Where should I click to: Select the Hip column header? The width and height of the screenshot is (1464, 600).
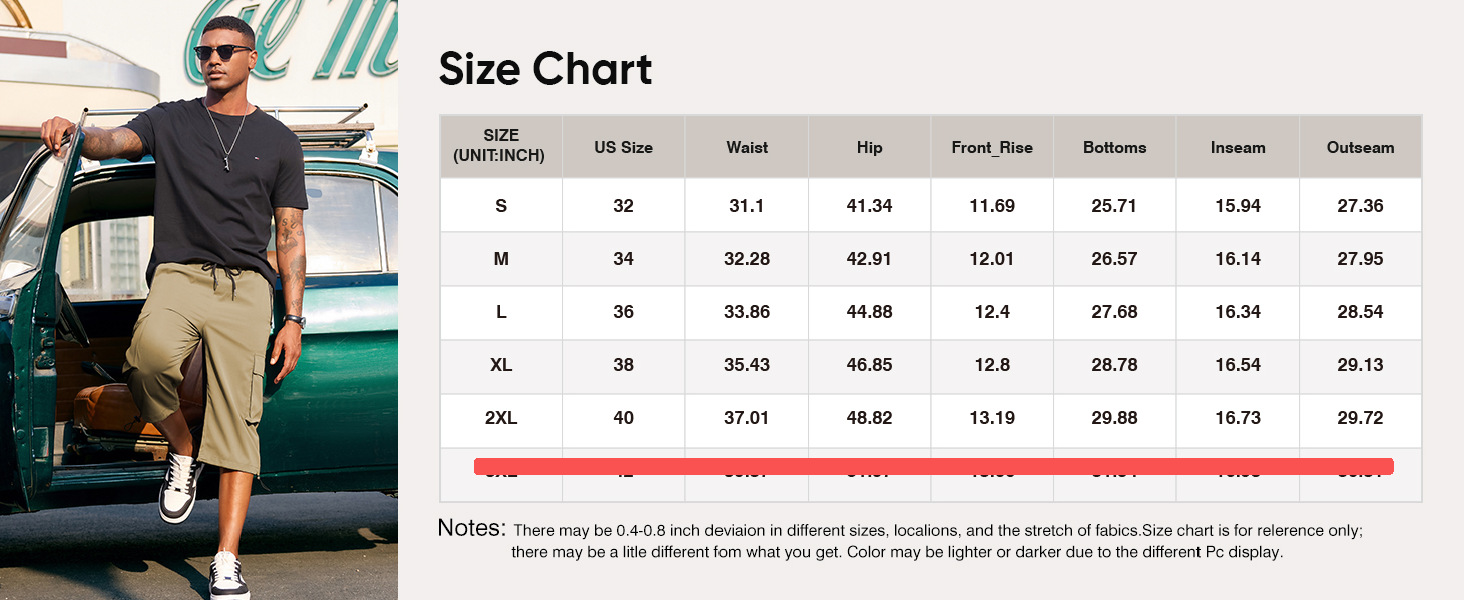coord(870,147)
